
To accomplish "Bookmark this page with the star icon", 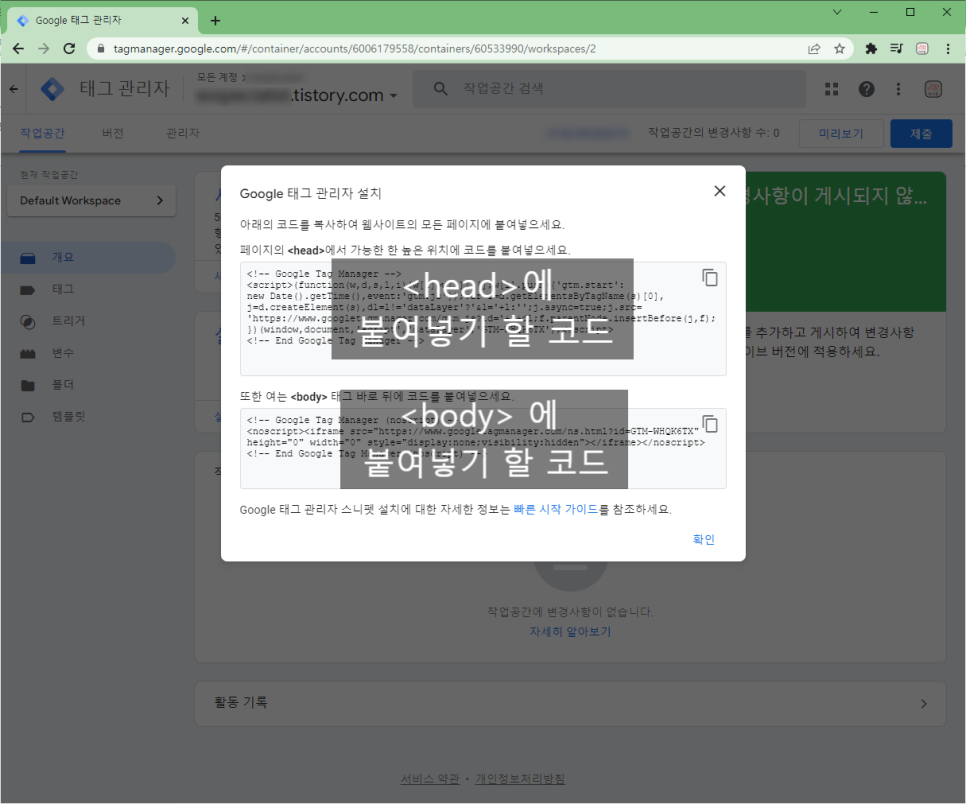I will pyautogui.click(x=839, y=49).
